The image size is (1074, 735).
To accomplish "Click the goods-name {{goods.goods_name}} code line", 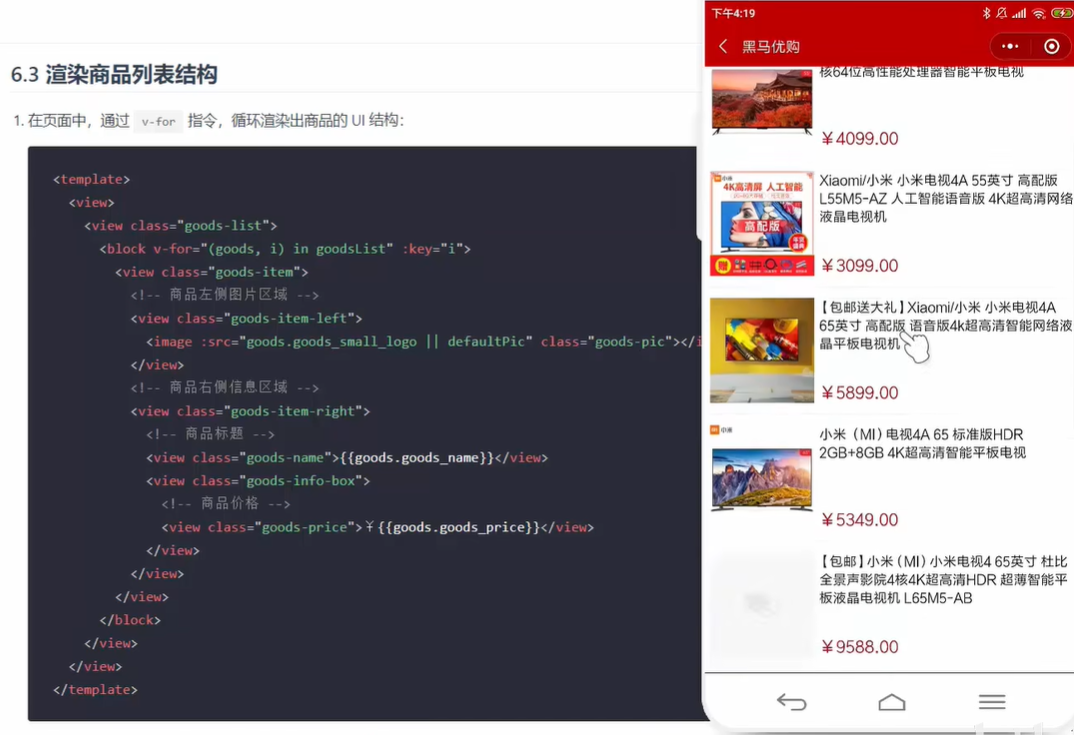I will 347,458.
